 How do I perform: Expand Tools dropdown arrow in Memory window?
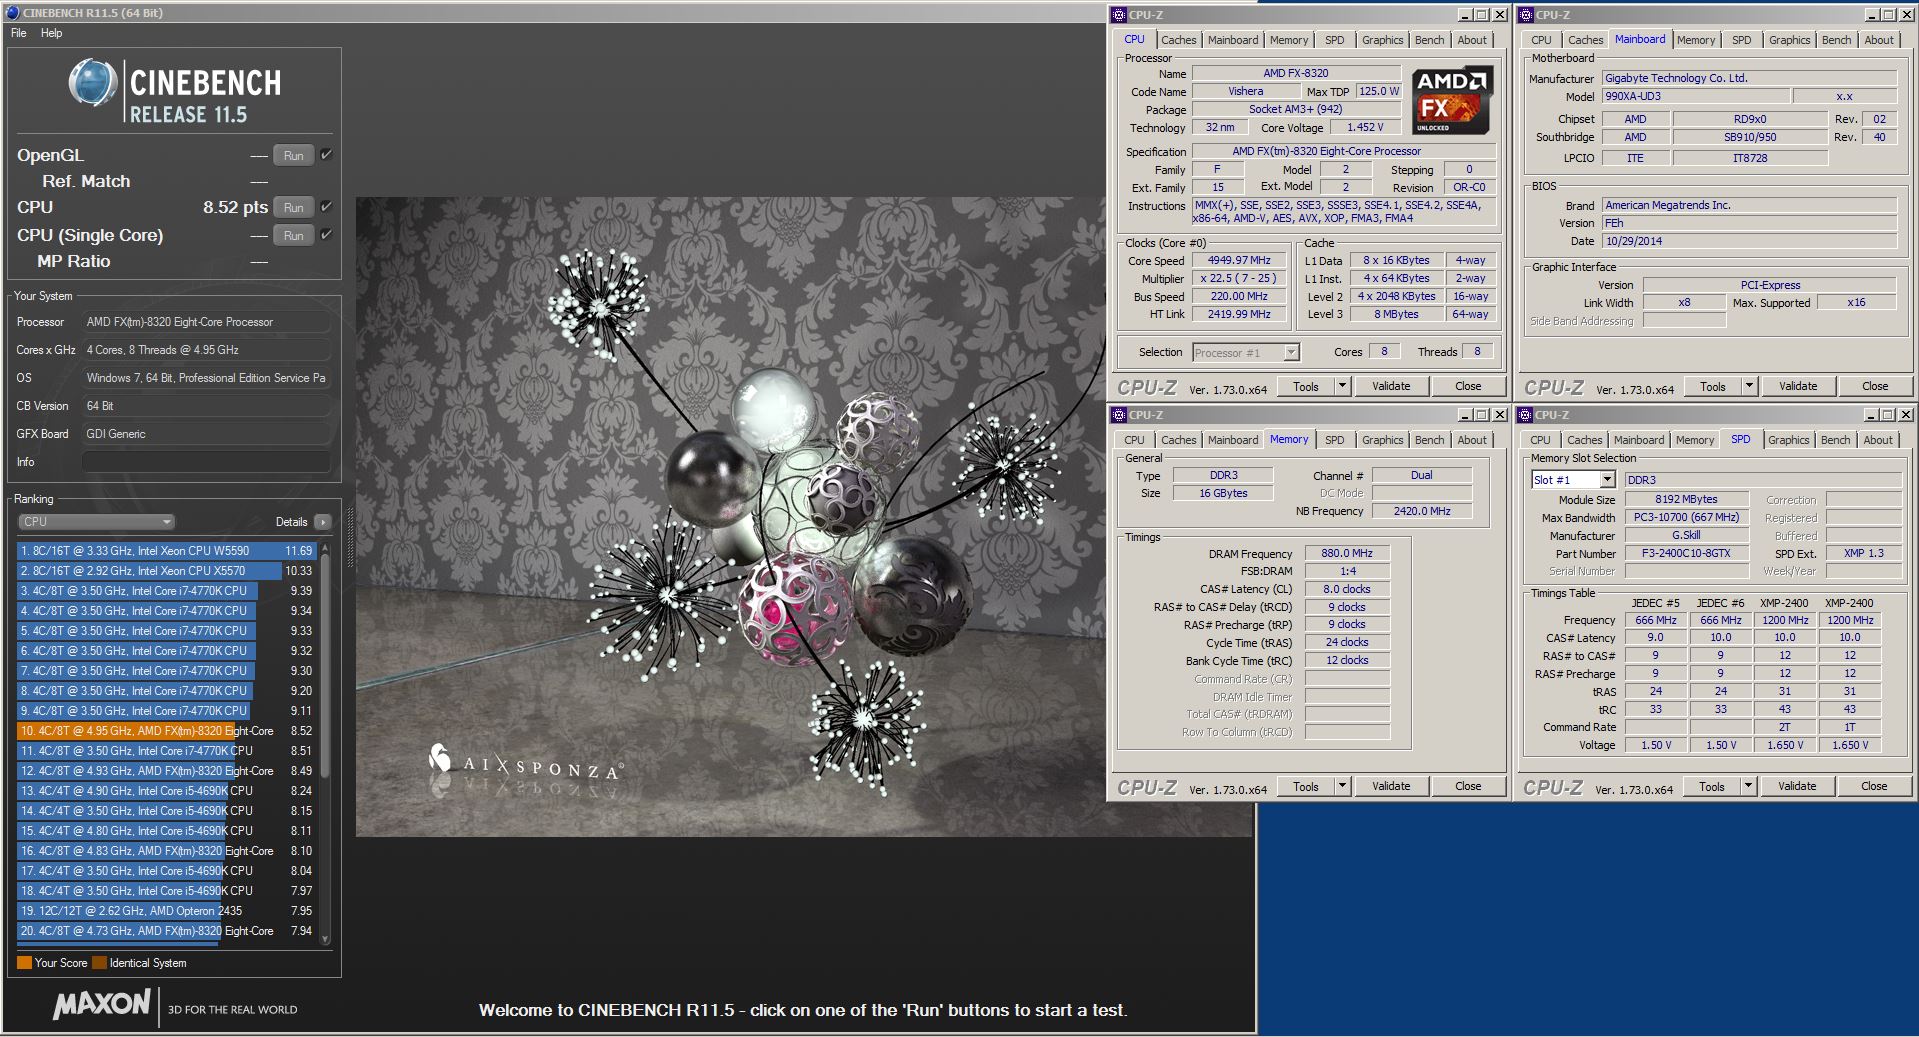click(1342, 786)
